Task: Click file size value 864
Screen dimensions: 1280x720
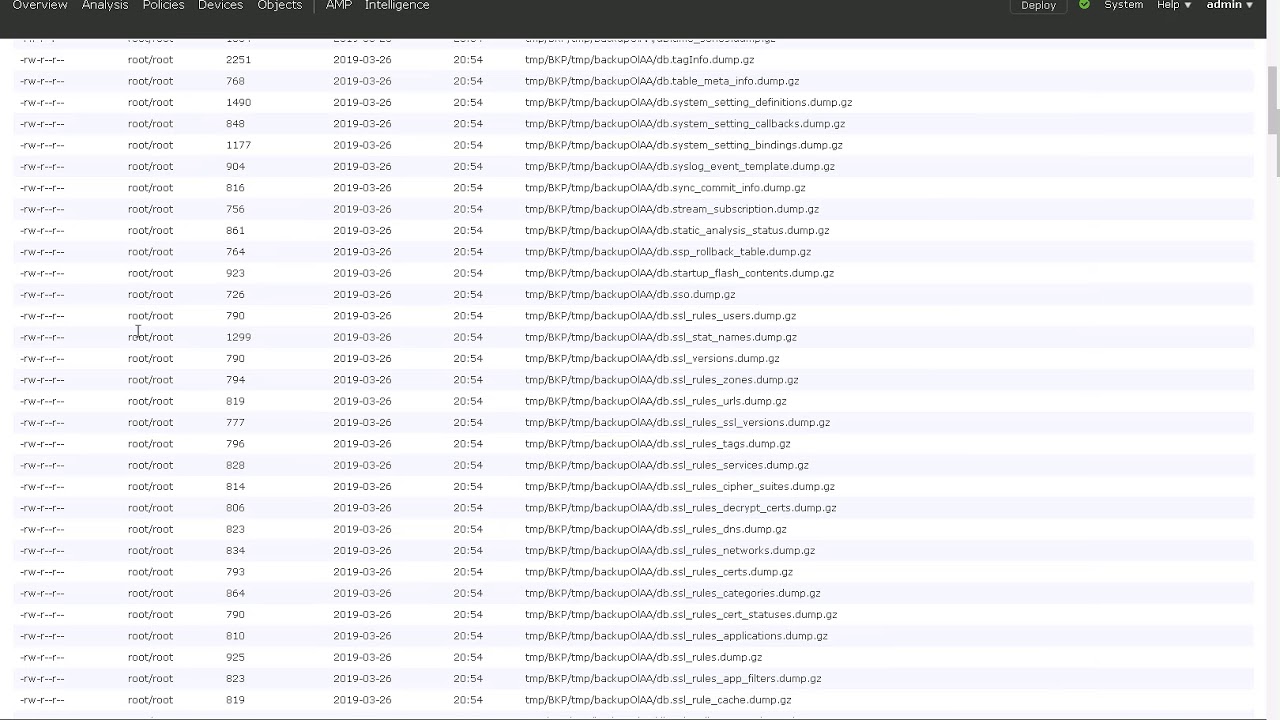Action: click(x=235, y=593)
